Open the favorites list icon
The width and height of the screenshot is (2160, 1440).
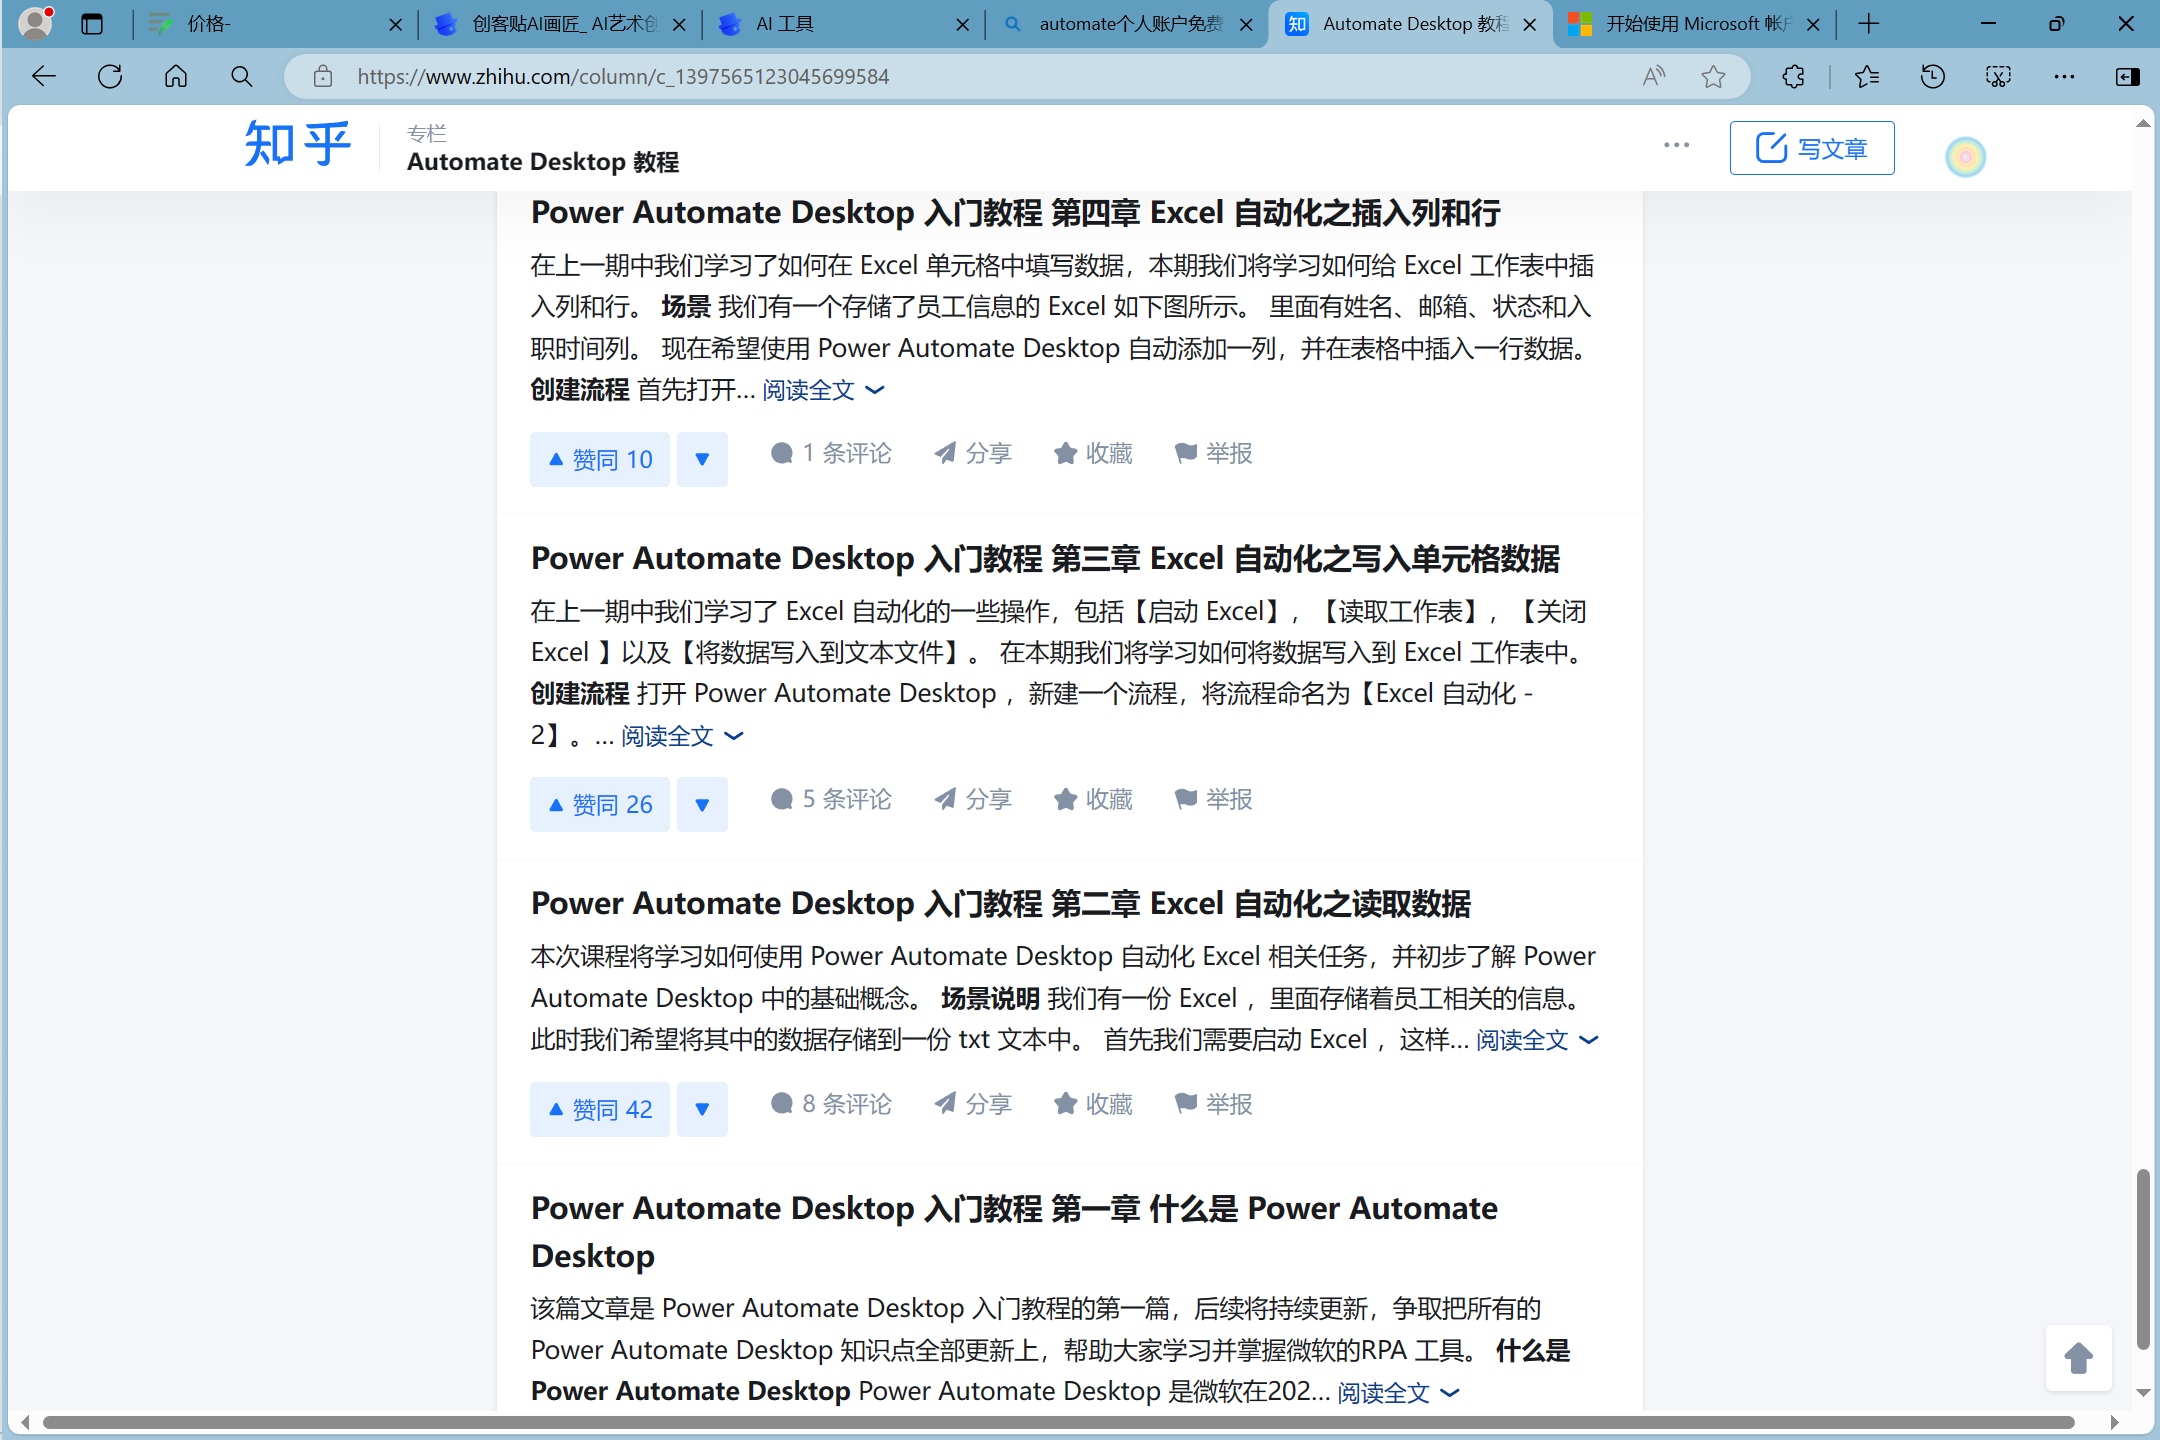(1867, 77)
